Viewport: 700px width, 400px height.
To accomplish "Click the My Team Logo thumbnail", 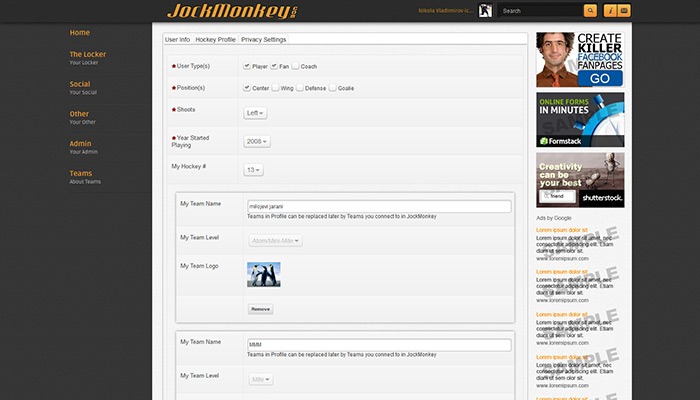I will (x=263, y=274).
